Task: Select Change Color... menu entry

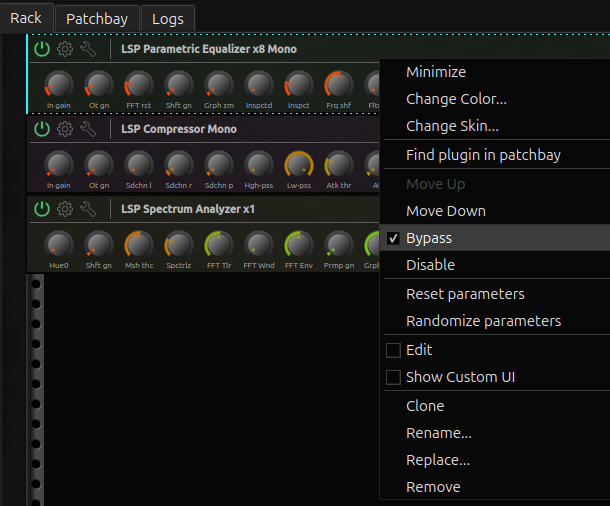Action: pos(495,99)
